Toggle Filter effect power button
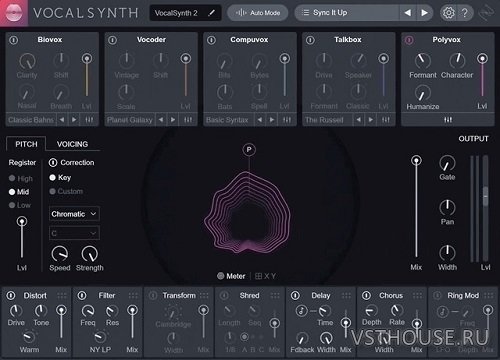Screen dimensions: 500x360 (x=82, y=296)
